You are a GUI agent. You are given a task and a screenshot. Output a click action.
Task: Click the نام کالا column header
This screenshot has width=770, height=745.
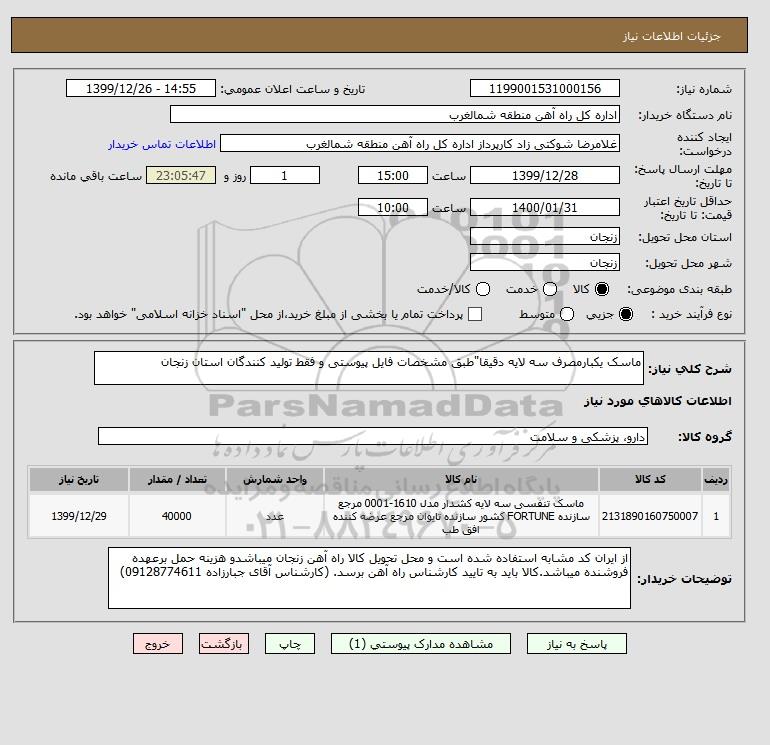coord(461,479)
